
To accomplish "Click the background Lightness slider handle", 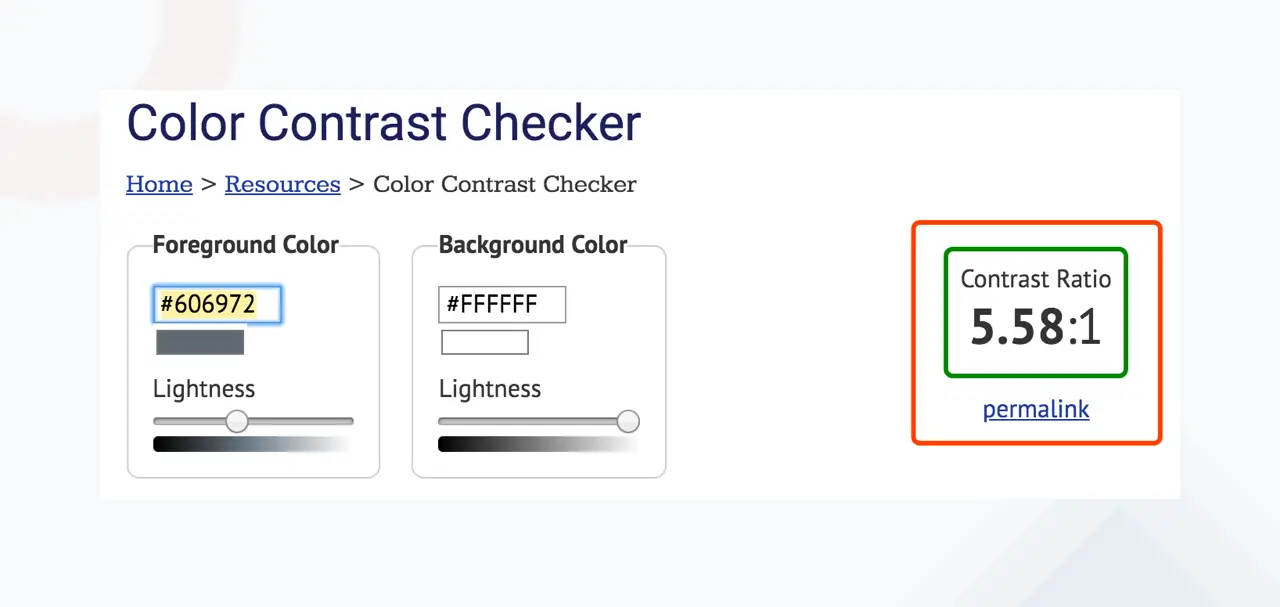I will click(628, 421).
